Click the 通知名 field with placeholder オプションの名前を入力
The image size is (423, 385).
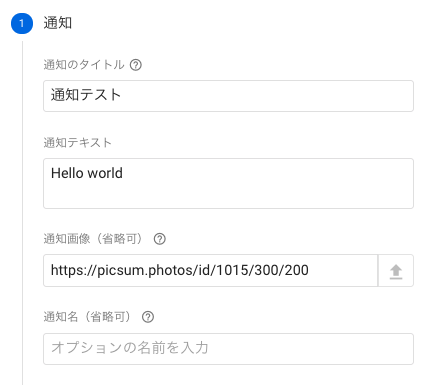[228, 349]
